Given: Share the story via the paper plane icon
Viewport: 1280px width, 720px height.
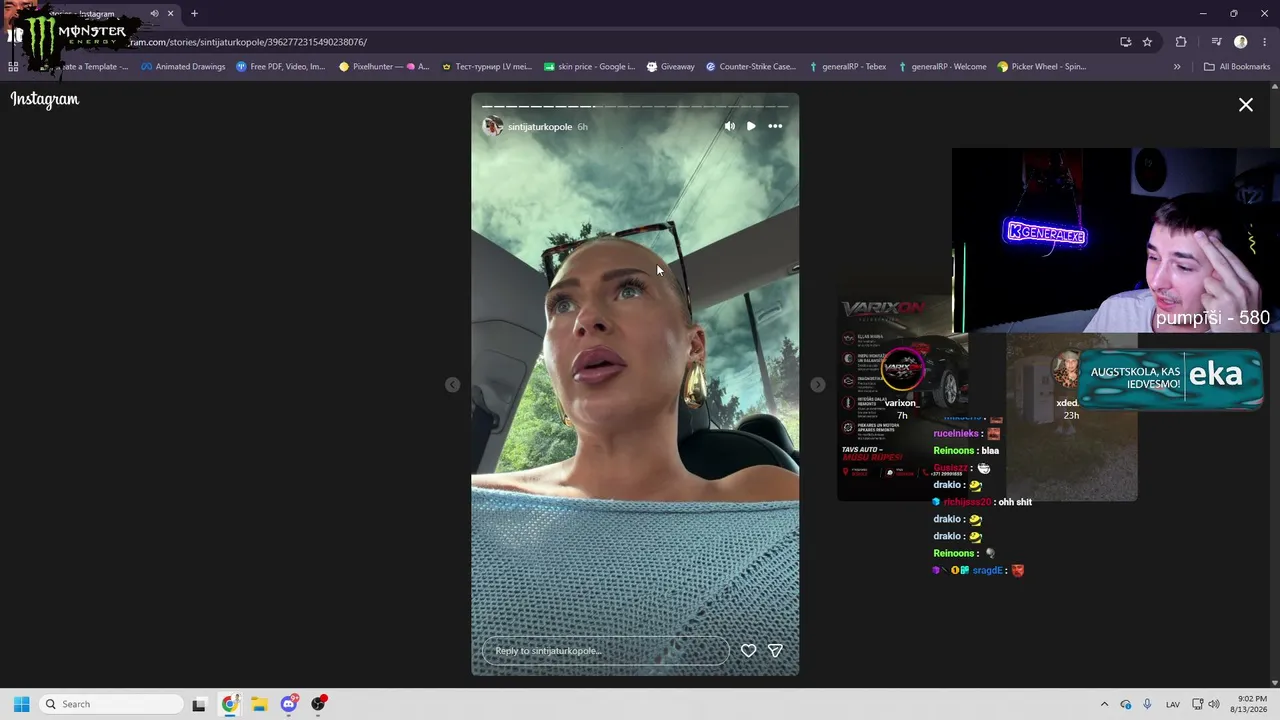Looking at the screenshot, I should coord(775,650).
